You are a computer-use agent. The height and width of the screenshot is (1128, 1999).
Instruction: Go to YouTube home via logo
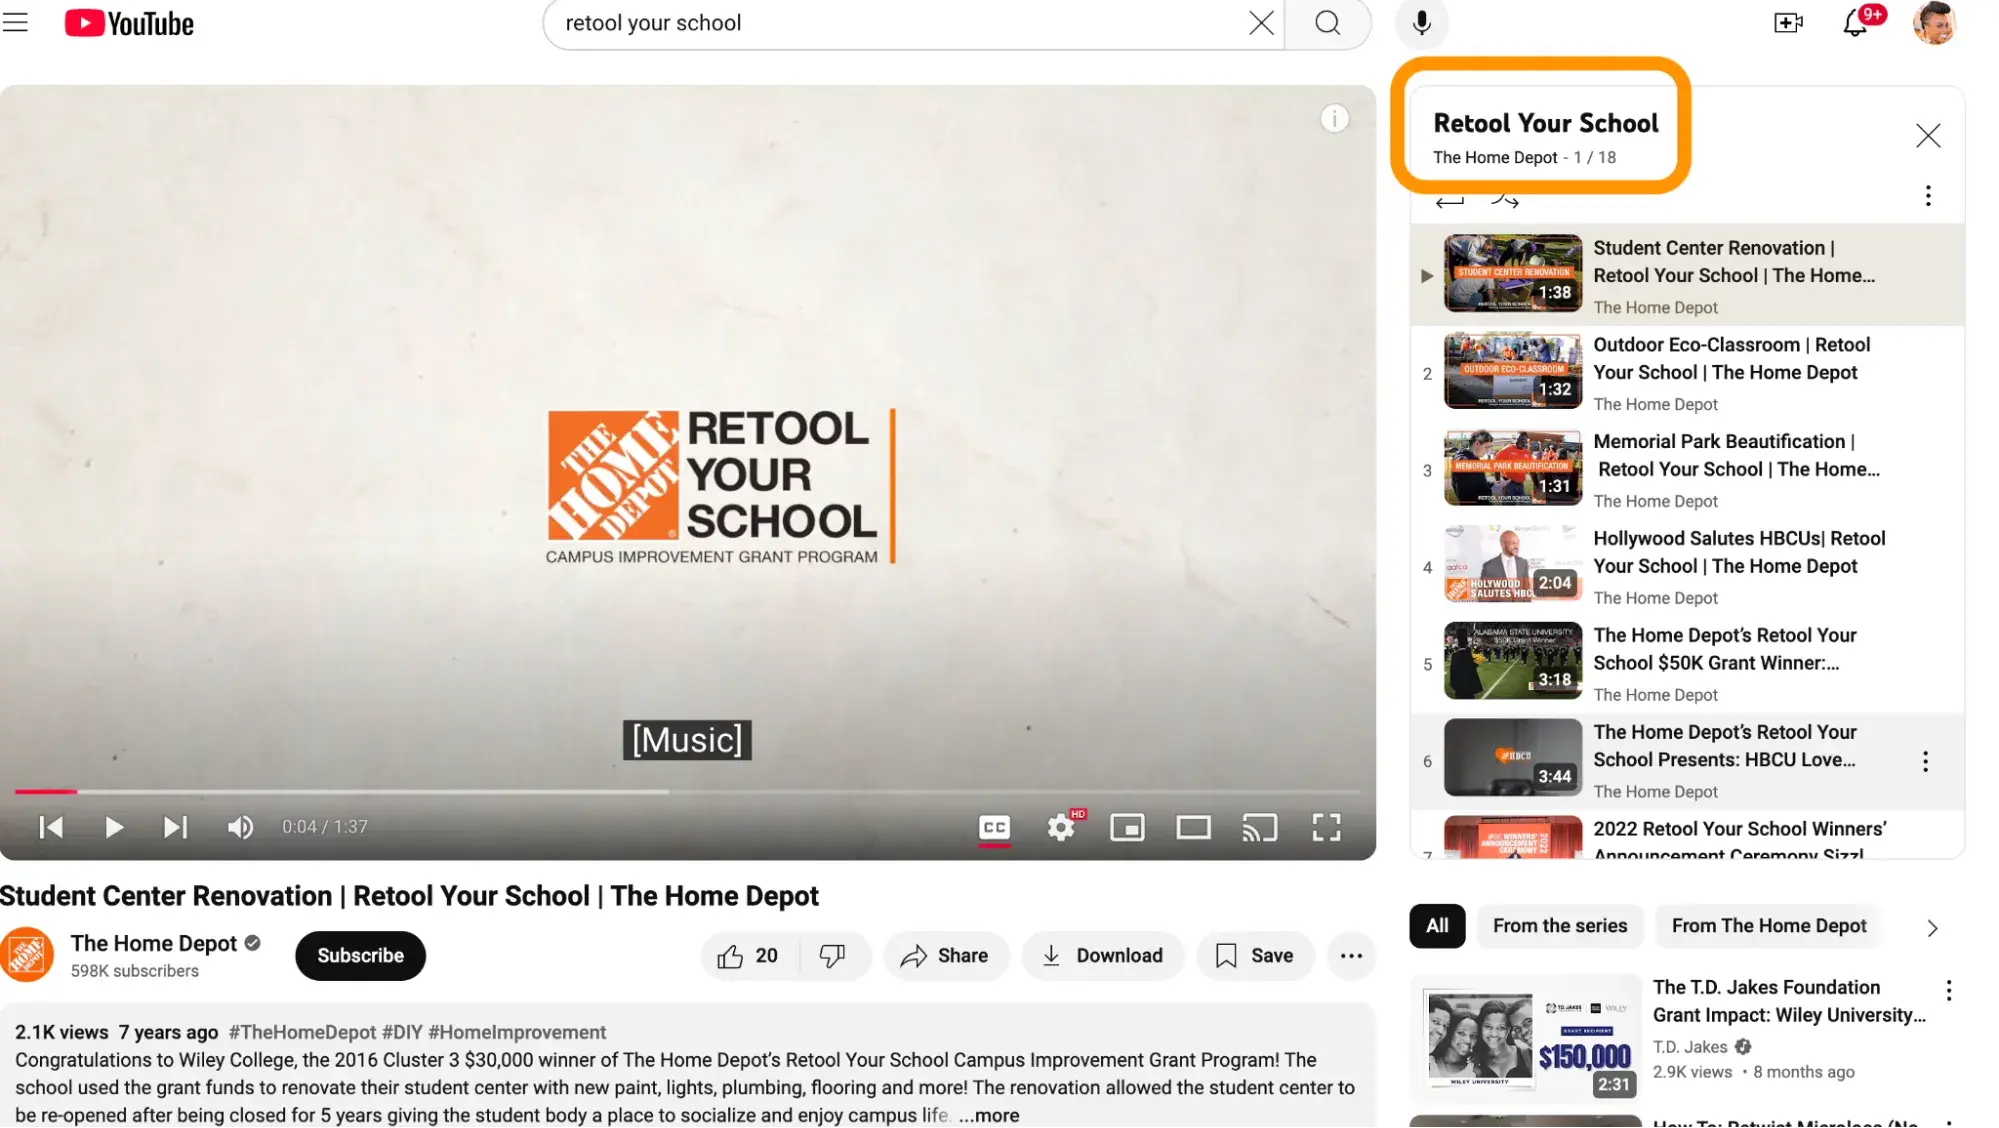pos(129,23)
